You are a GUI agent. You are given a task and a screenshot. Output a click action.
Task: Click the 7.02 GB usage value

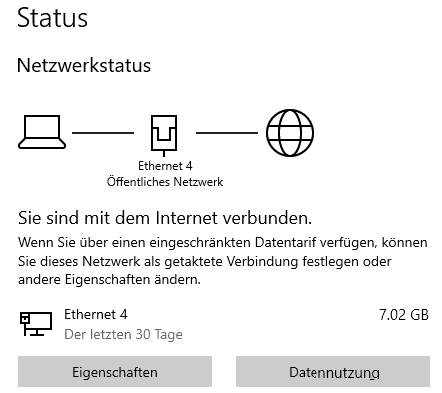404,315
